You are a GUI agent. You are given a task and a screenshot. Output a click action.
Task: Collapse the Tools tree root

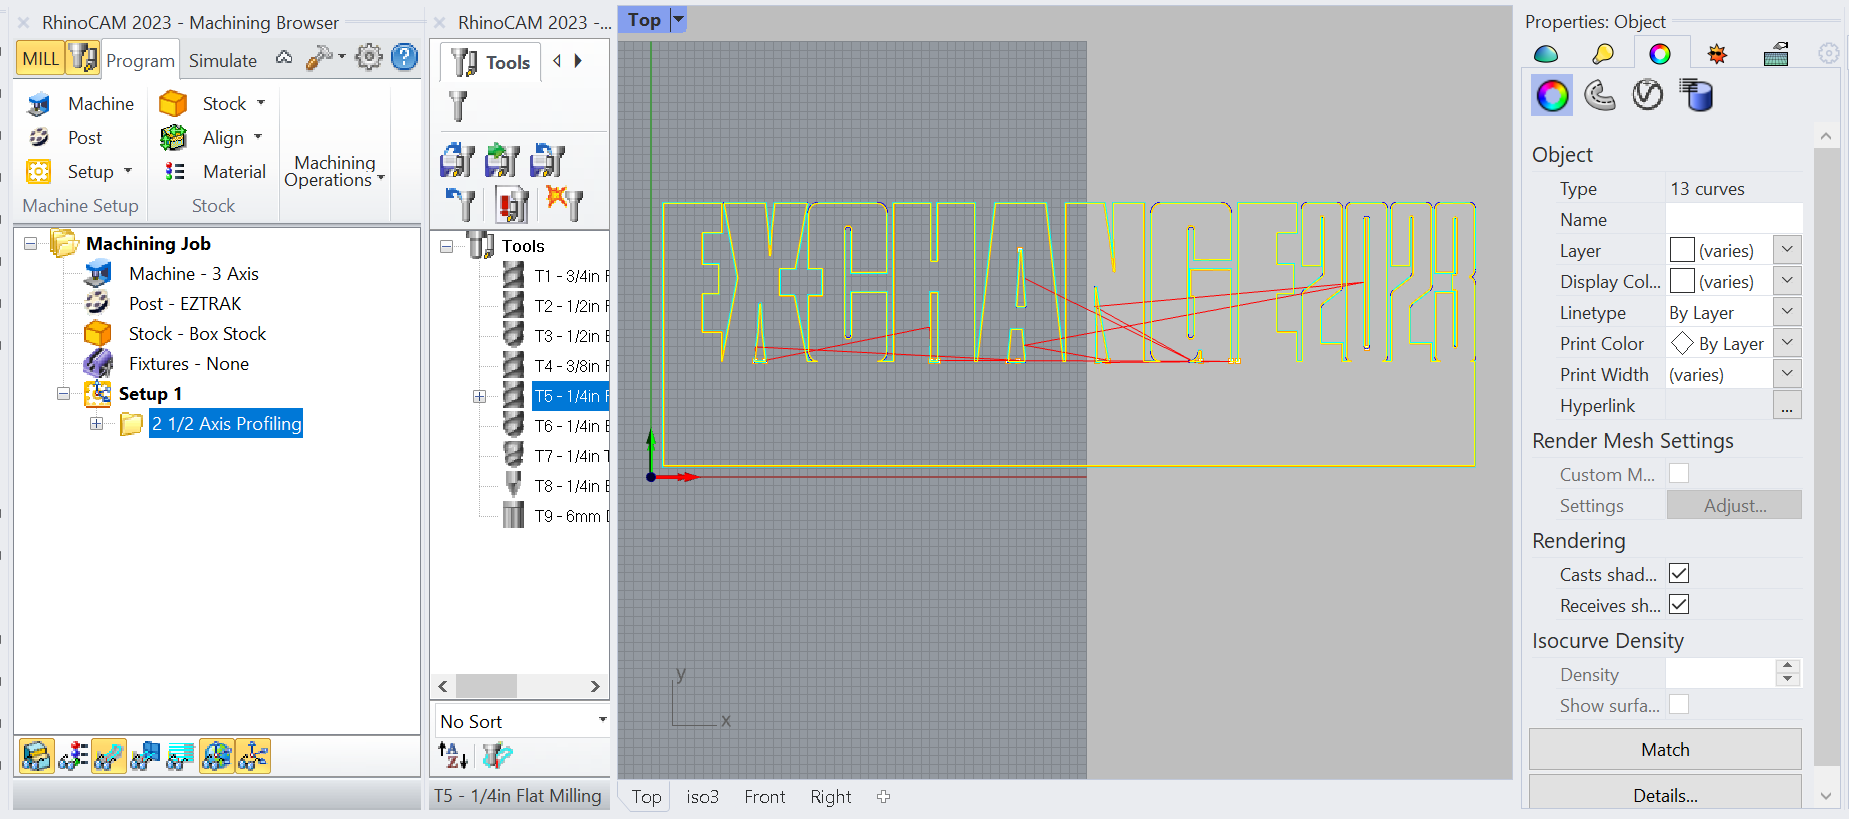446,246
